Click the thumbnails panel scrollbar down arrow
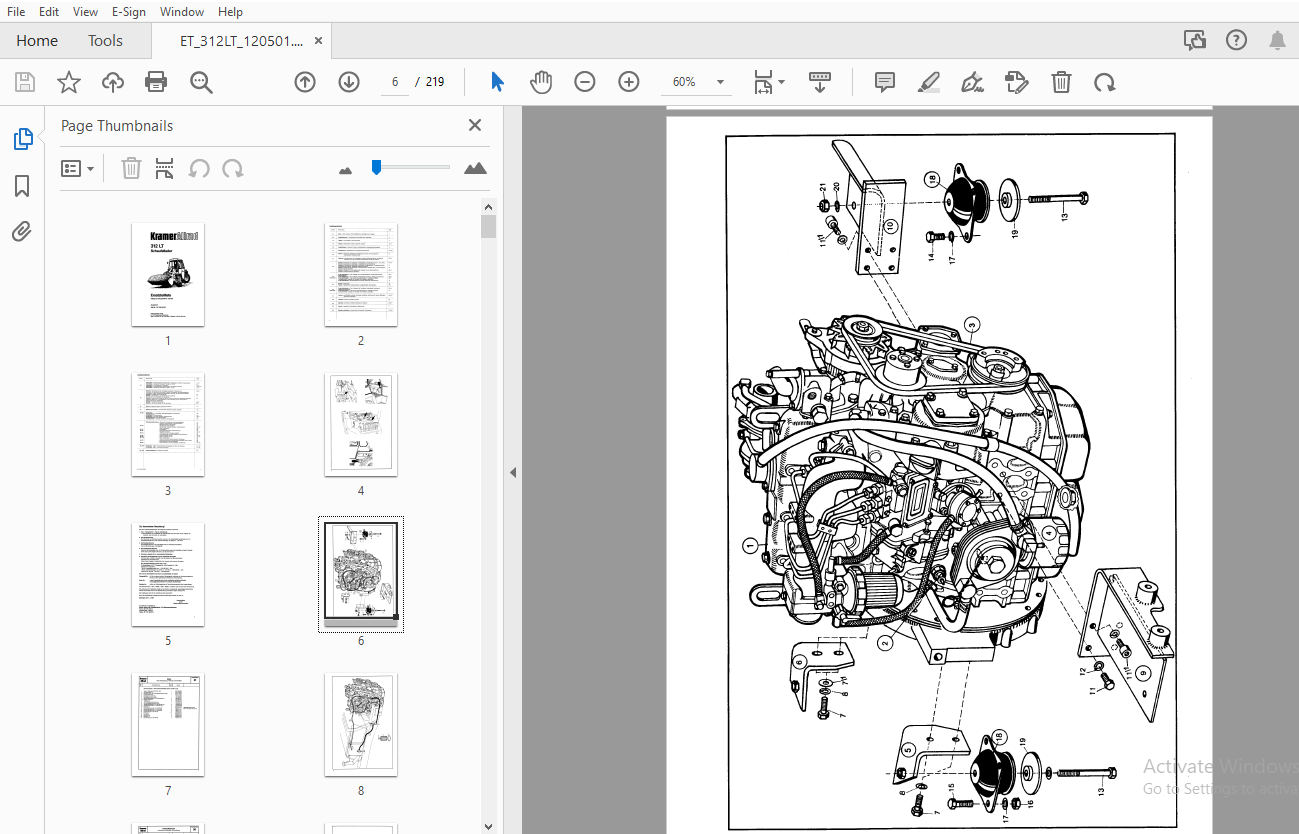This screenshot has height=834, width=1299. [x=489, y=825]
